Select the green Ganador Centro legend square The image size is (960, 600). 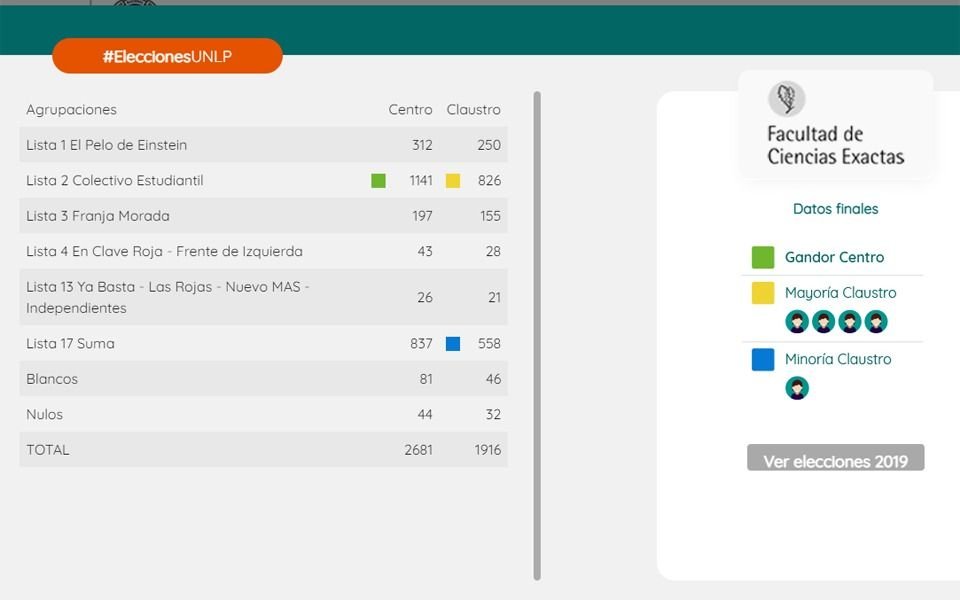click(763, 257)
